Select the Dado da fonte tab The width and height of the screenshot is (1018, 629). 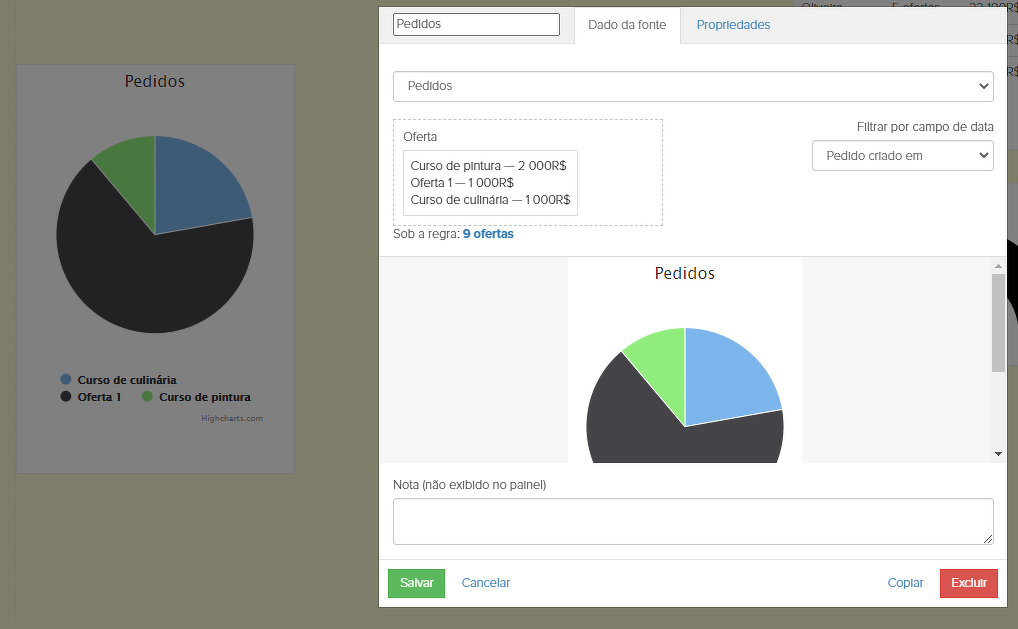[627, 25]
